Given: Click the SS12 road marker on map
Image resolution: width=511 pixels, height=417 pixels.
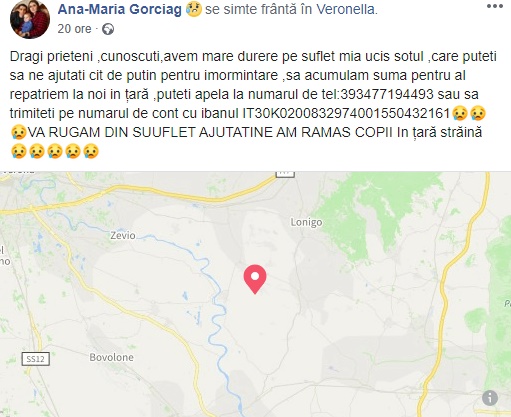Looking at the screenshot, I should click(x=36, y=359).
